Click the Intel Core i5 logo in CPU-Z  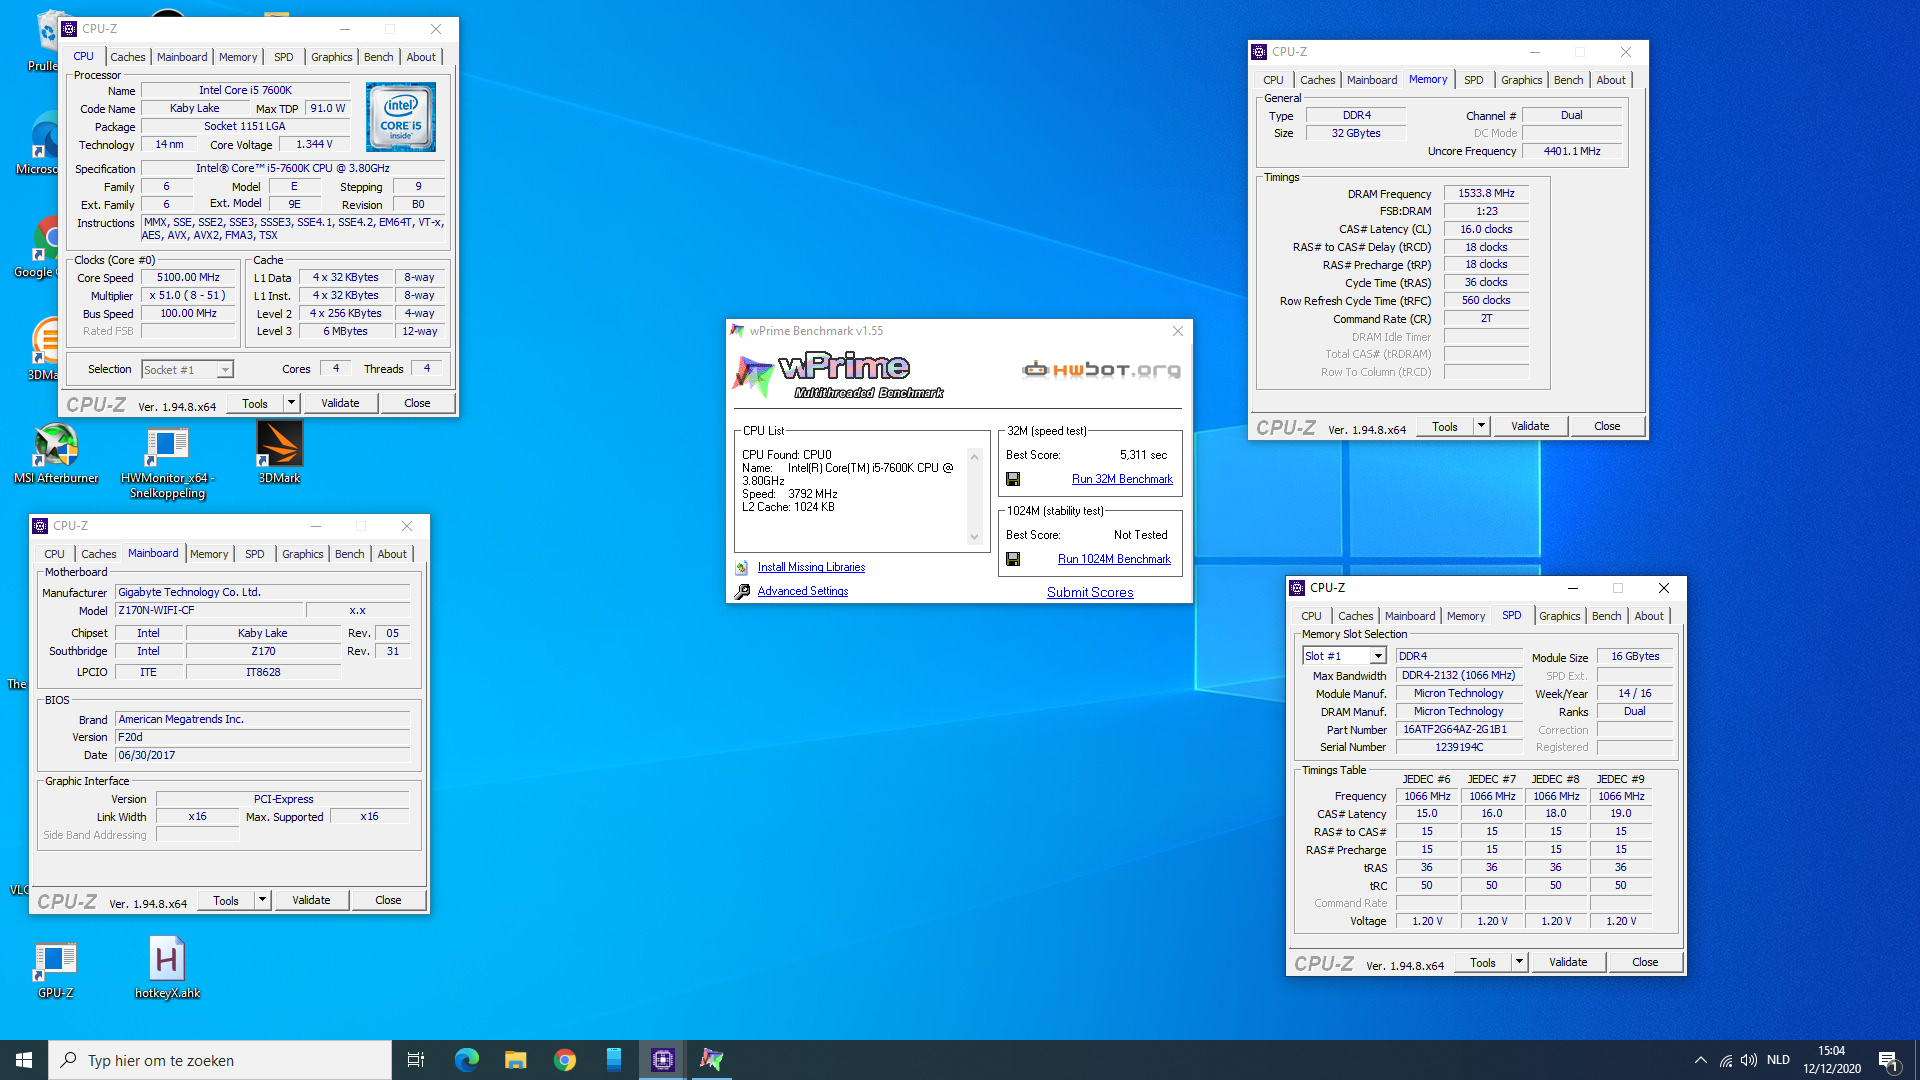click(401, 117)
